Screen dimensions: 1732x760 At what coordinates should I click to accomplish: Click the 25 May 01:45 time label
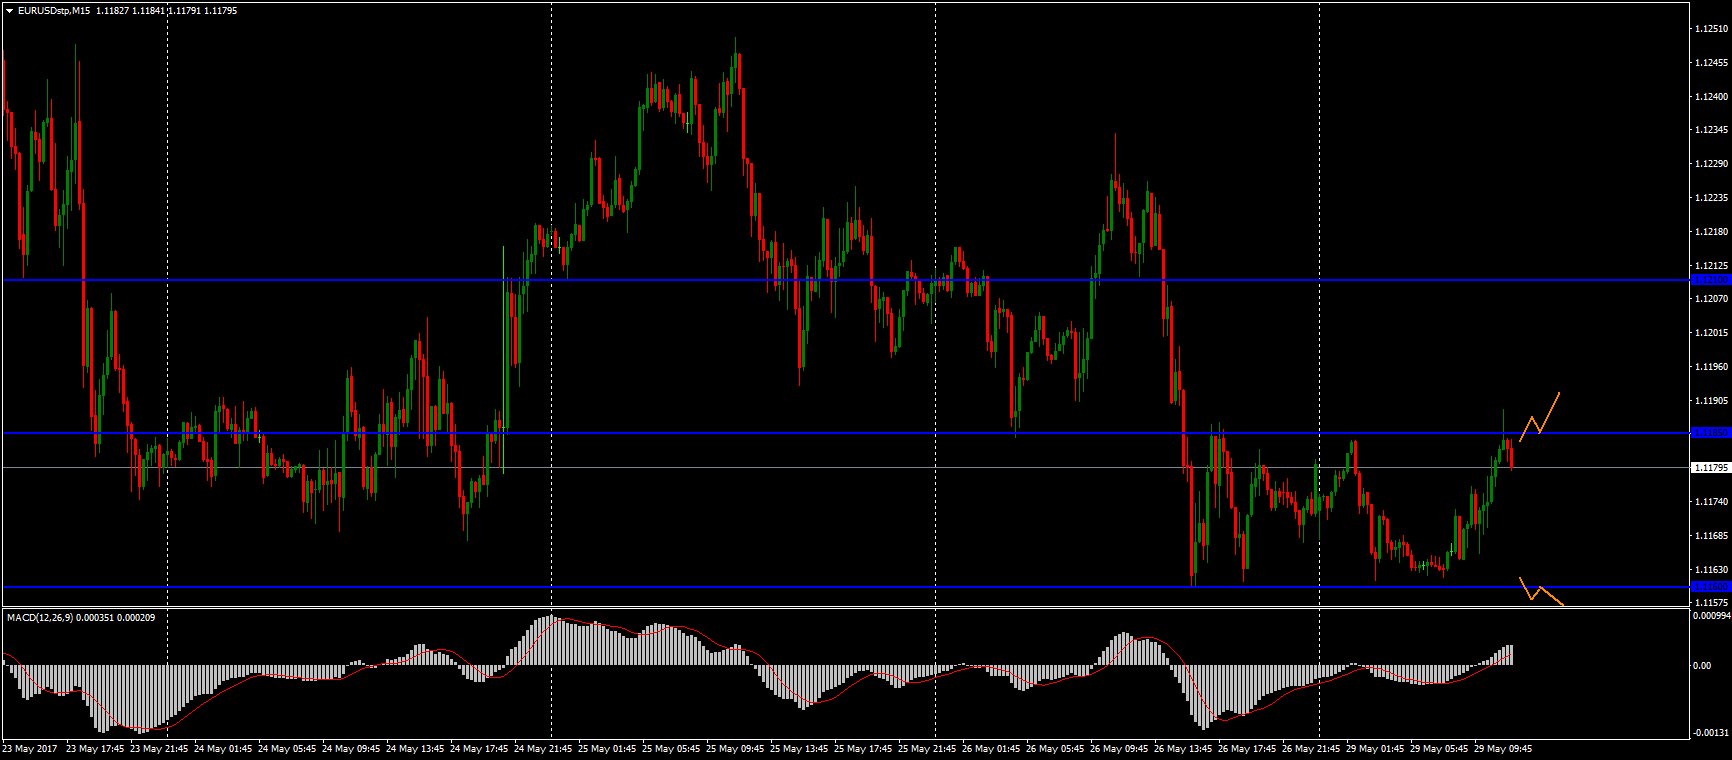pyautogui.click(x=608, y=748)
